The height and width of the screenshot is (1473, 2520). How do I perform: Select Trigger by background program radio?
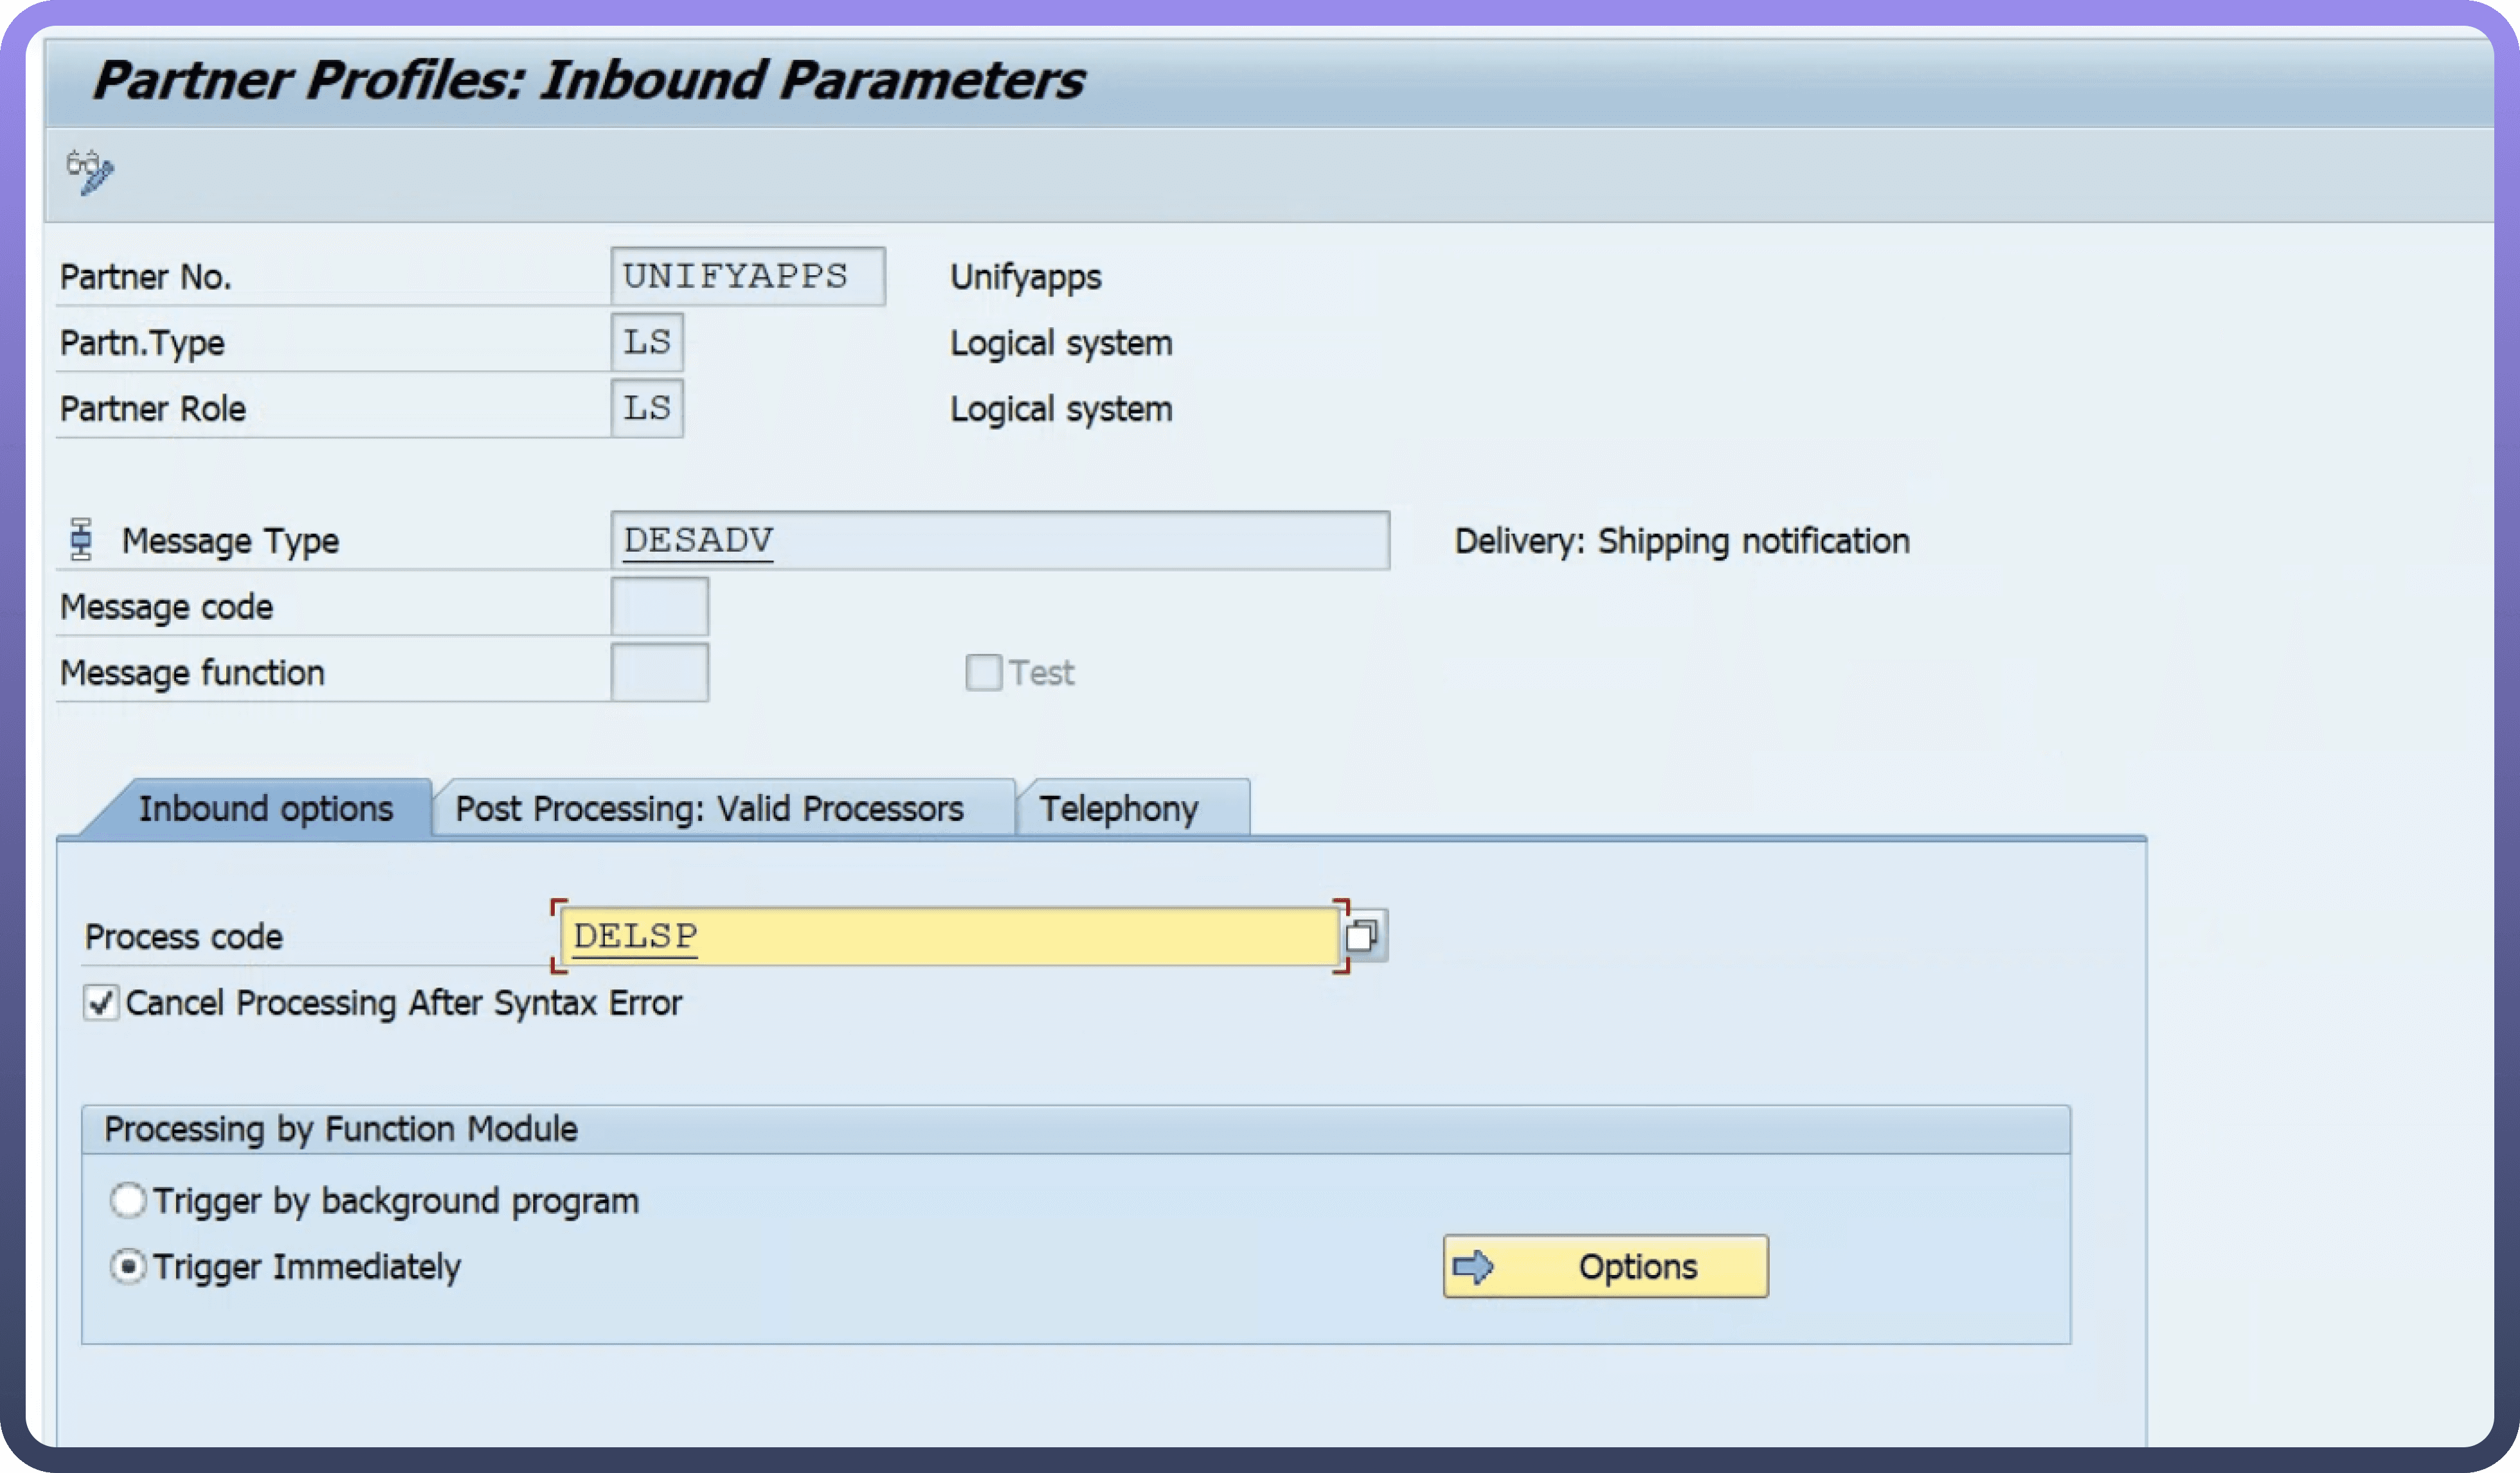(128, 1200)
